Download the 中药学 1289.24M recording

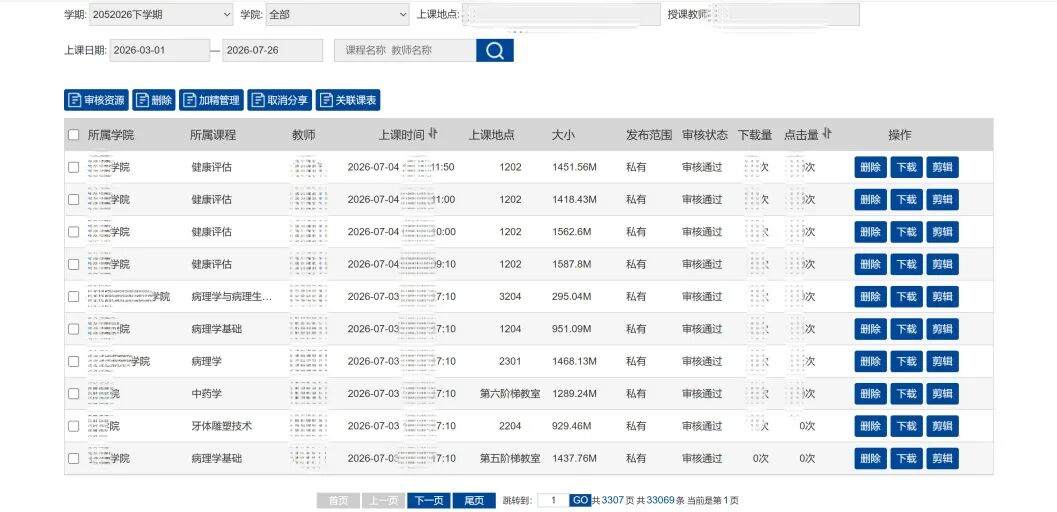tap(906, 393)
